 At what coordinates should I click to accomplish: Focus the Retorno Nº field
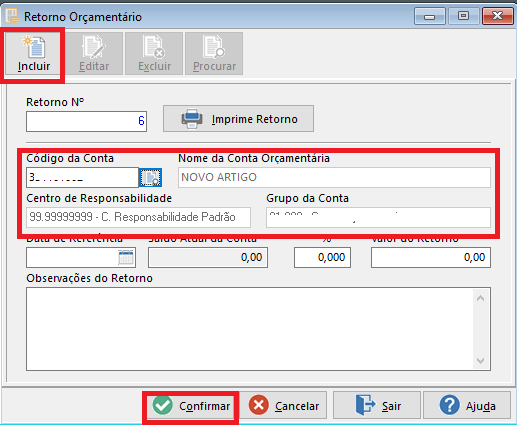pos(86,121)
